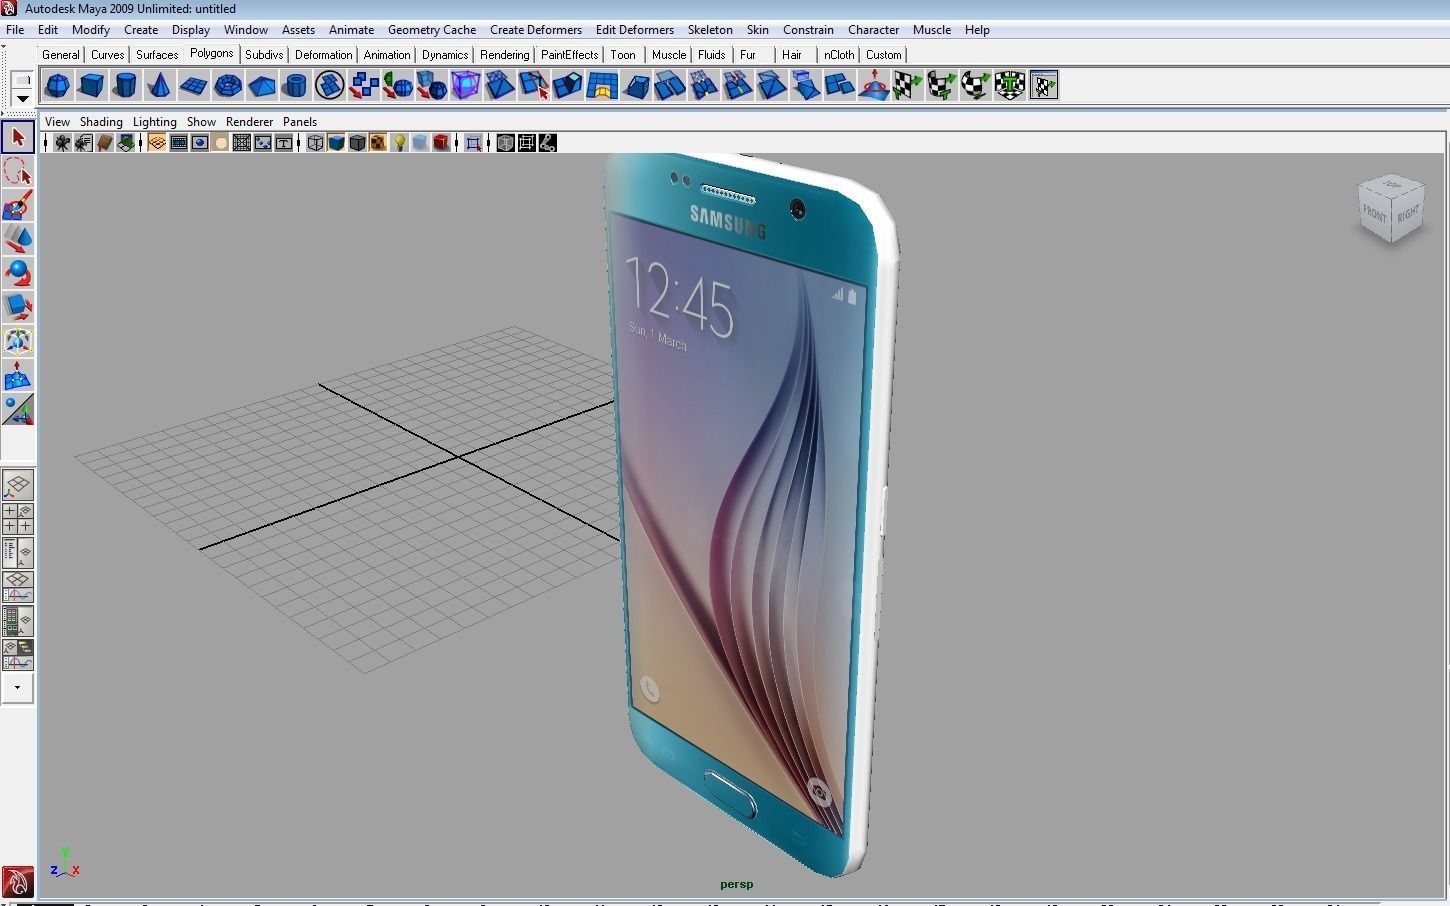Viewport: 1450px width, 906px height.
Task: Open the panel Show menu
Action: [201, 122]
